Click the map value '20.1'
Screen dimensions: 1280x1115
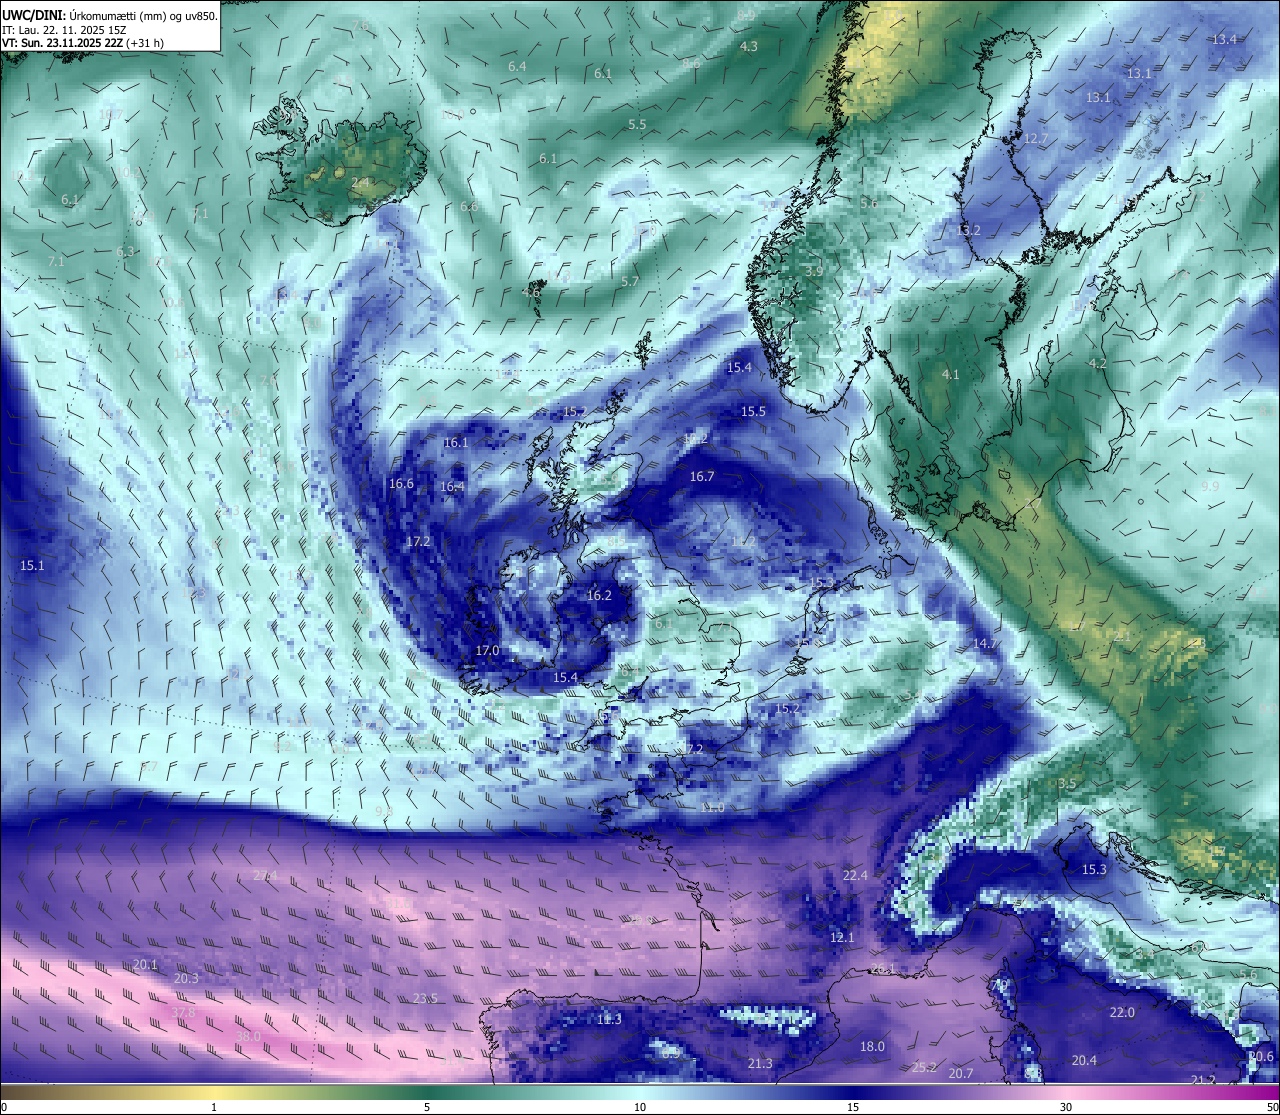click(145, 964)
